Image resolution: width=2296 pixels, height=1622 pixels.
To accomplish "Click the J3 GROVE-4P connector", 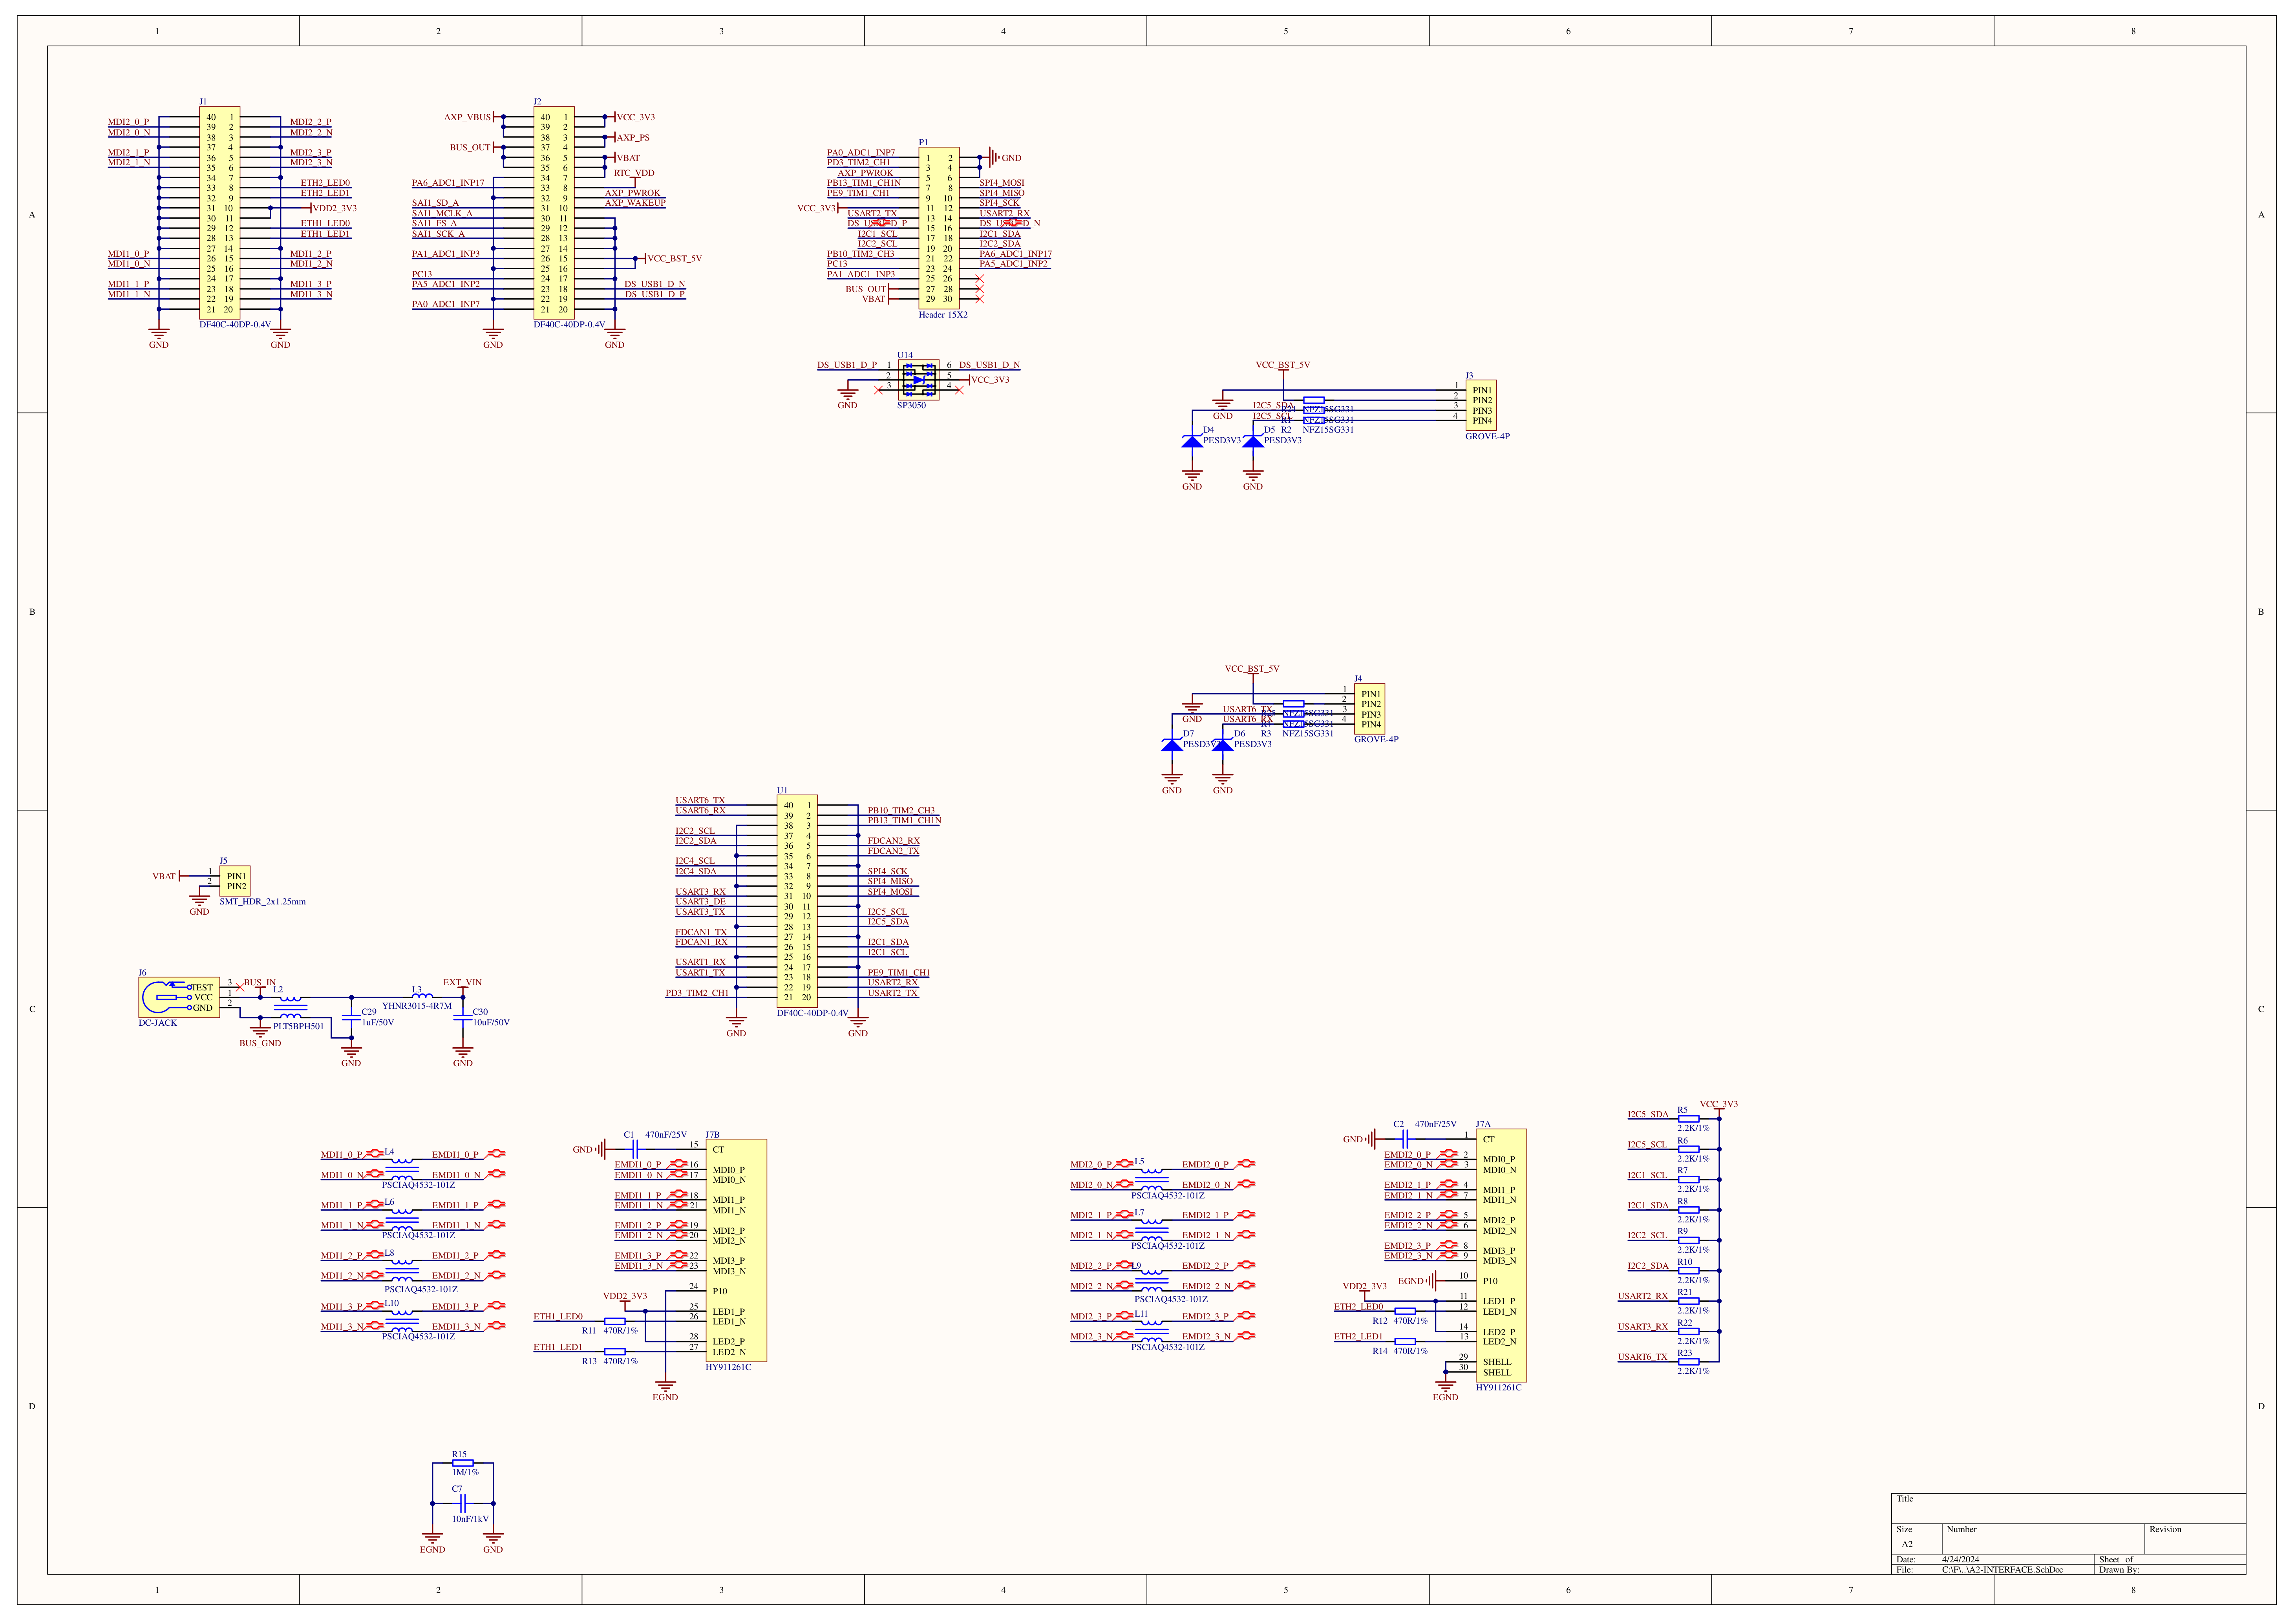I will point(1481,405).
